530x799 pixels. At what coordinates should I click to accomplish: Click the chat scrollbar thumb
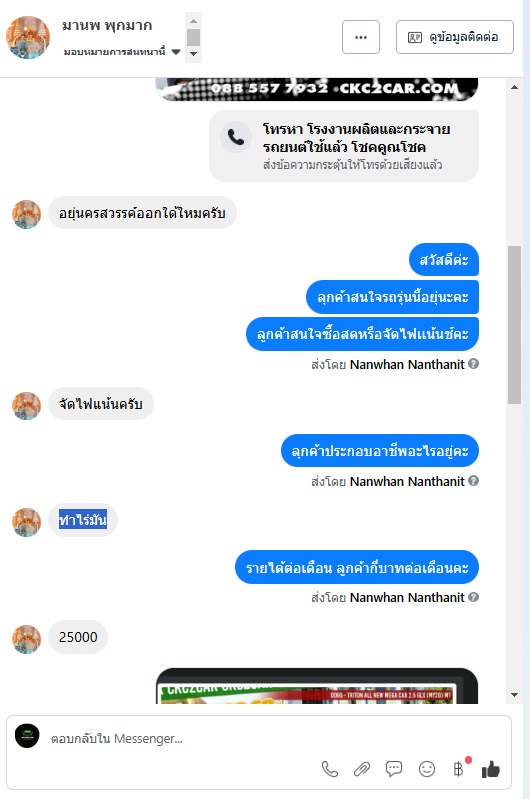tap(514, 325)
